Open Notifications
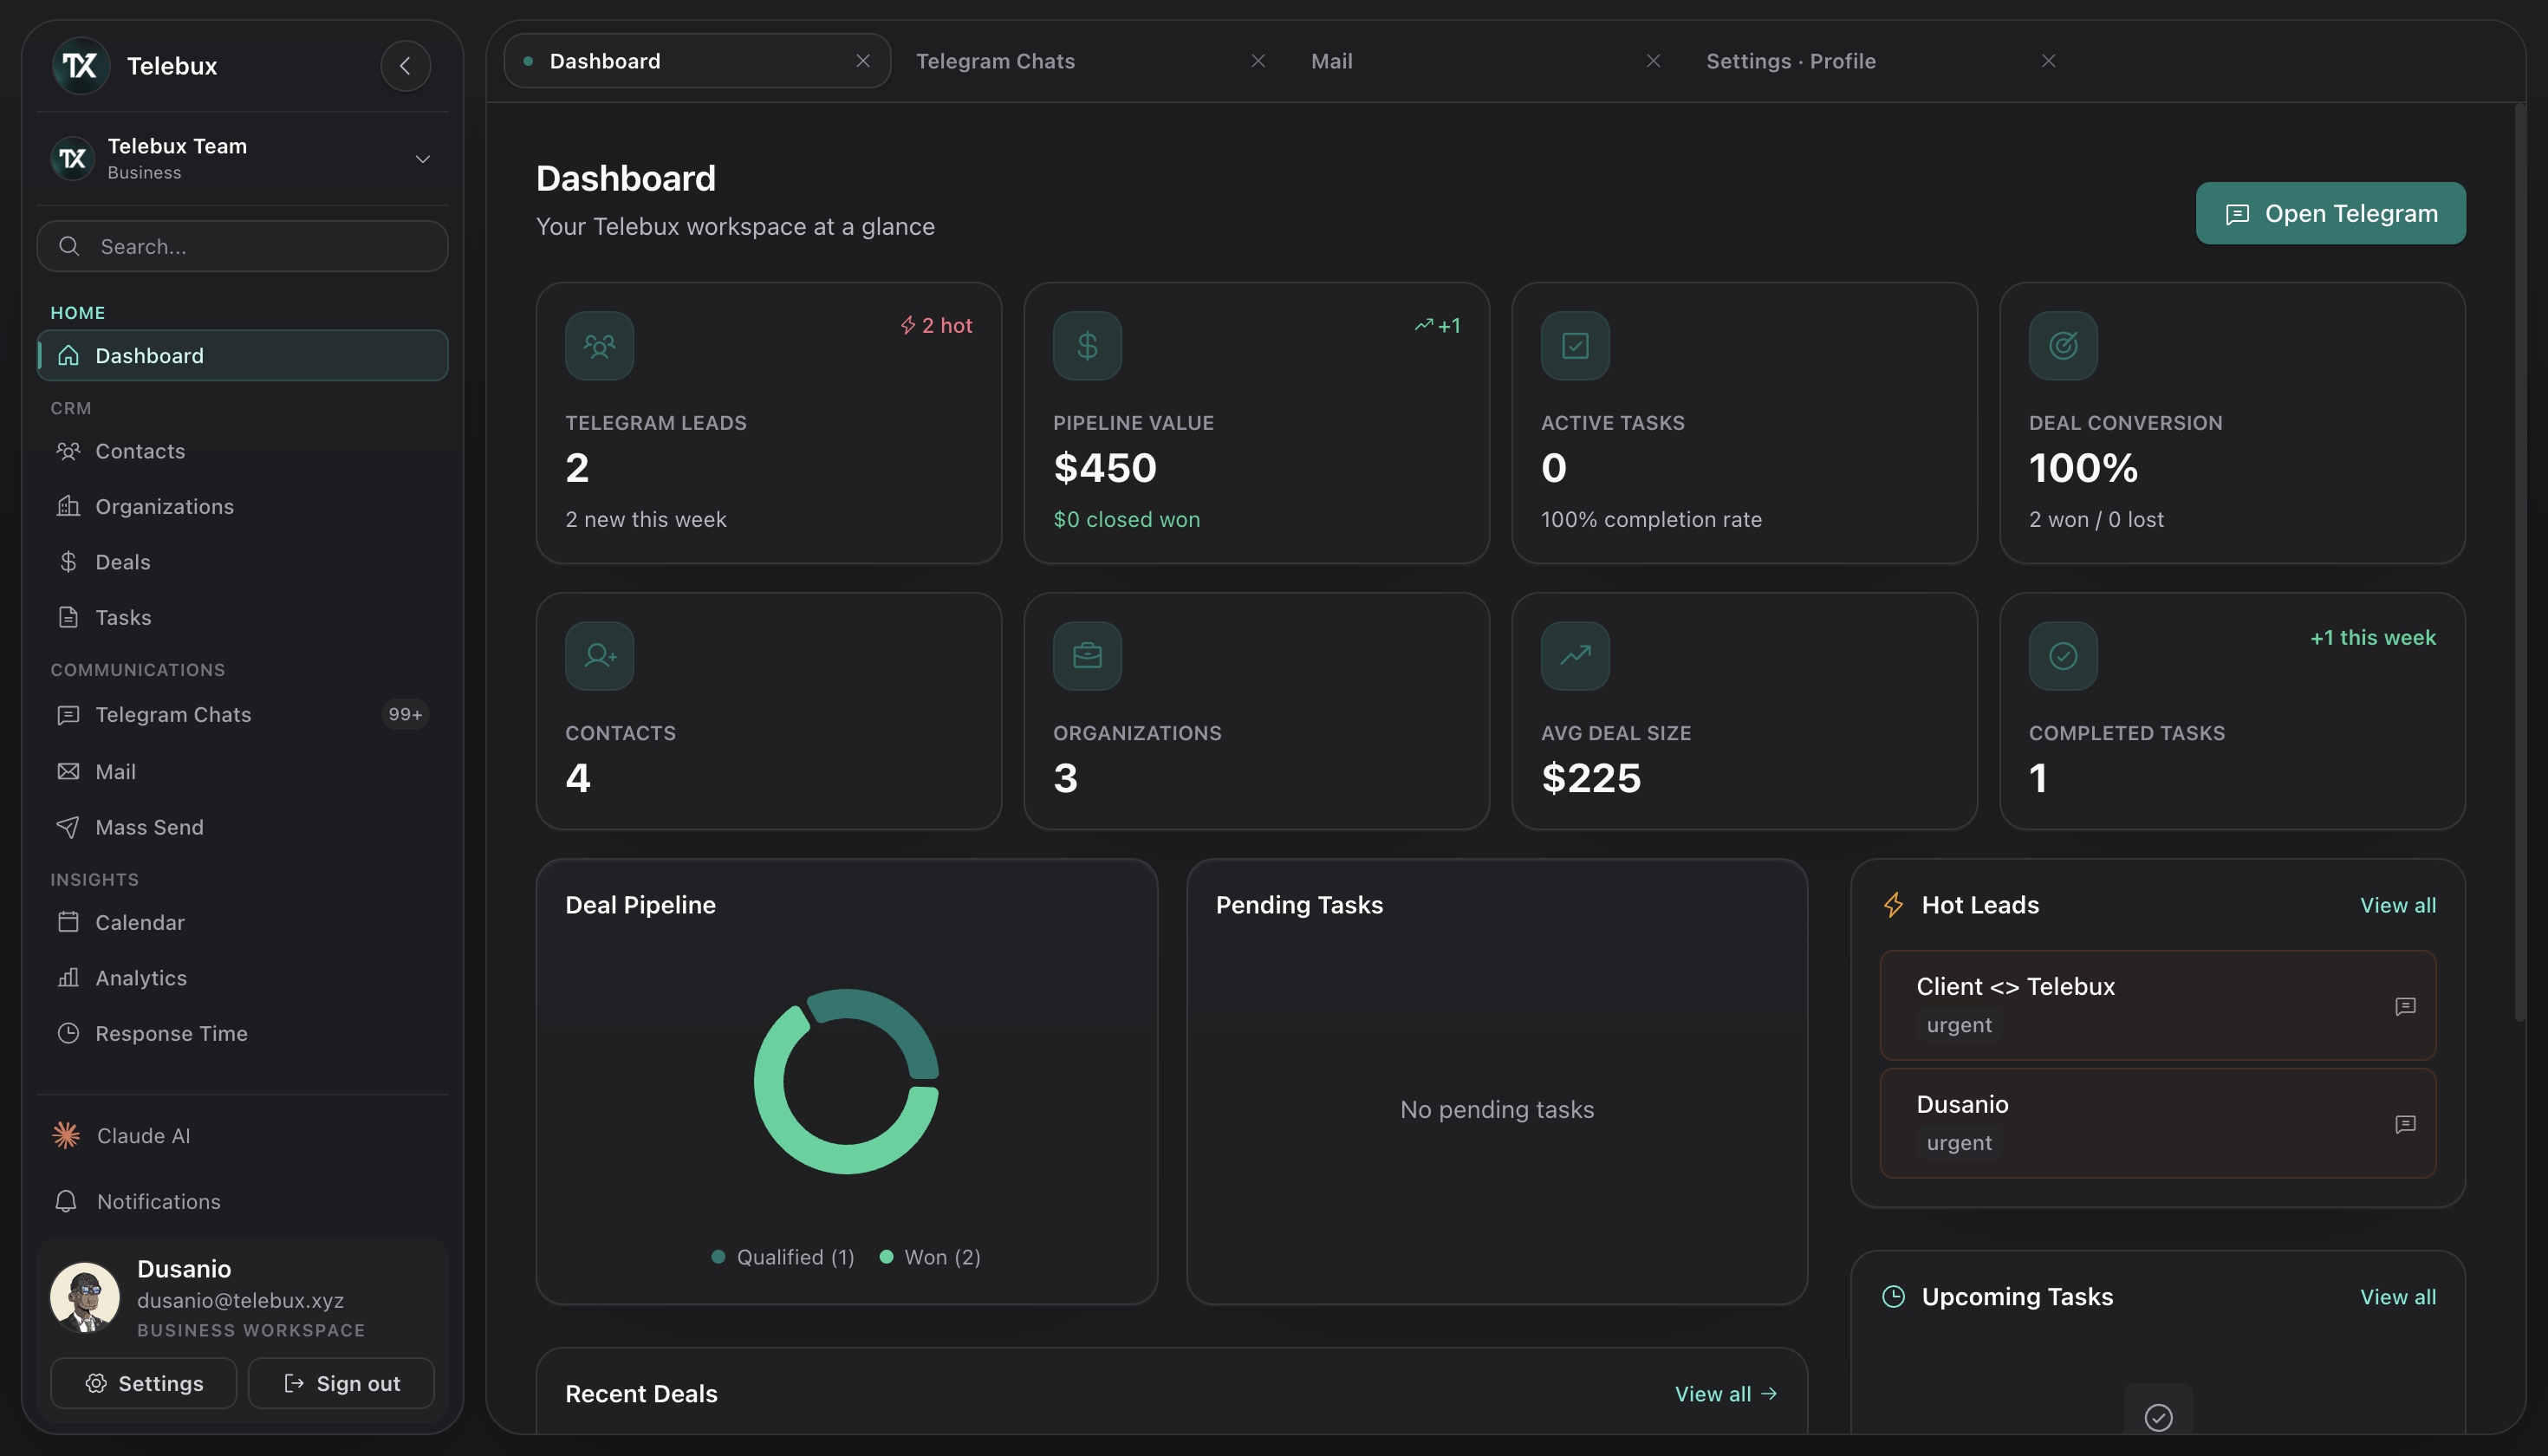This screenshot has height=1456, width=2548. click(242, 1202)
